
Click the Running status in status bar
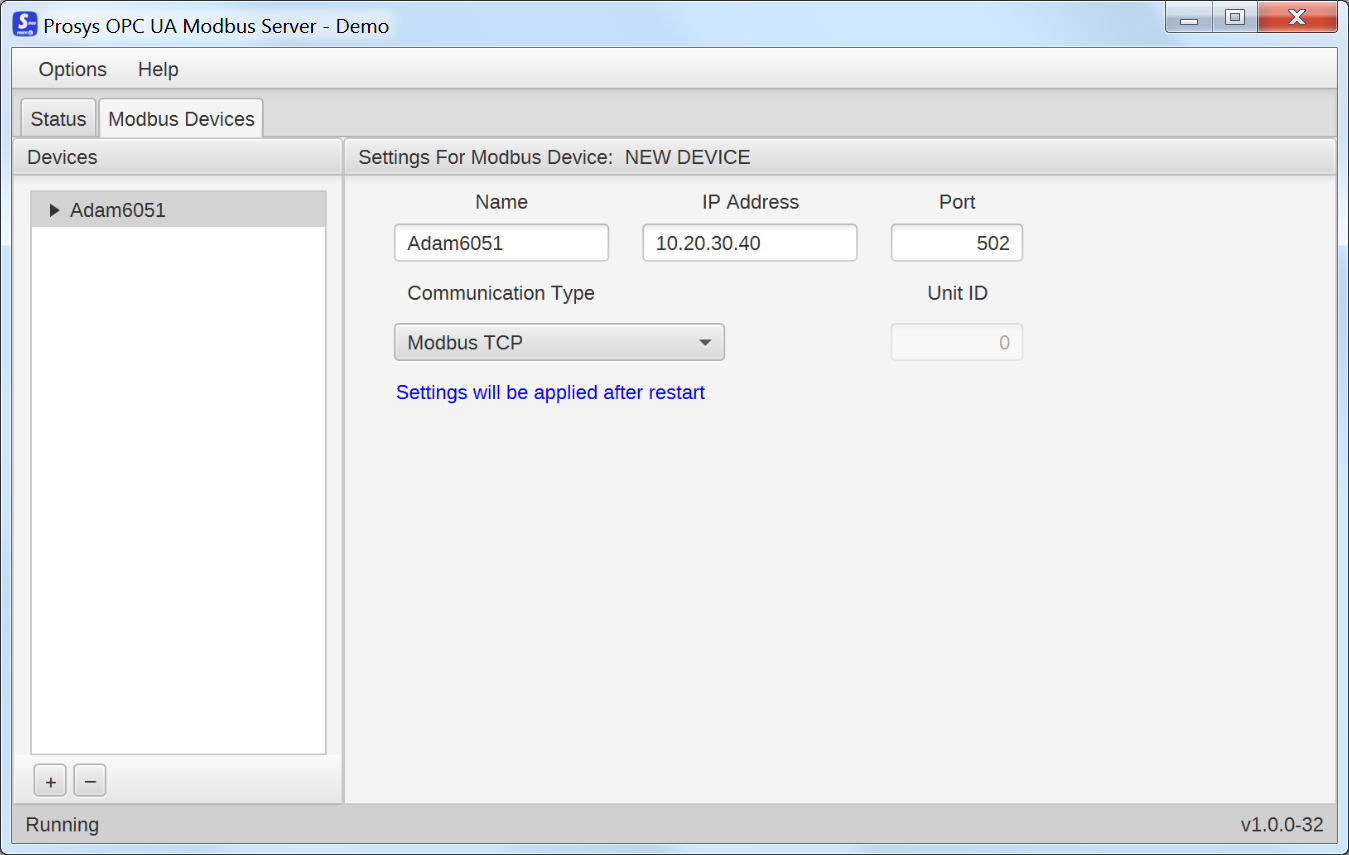pyautogui.click(x=62, y=825)
